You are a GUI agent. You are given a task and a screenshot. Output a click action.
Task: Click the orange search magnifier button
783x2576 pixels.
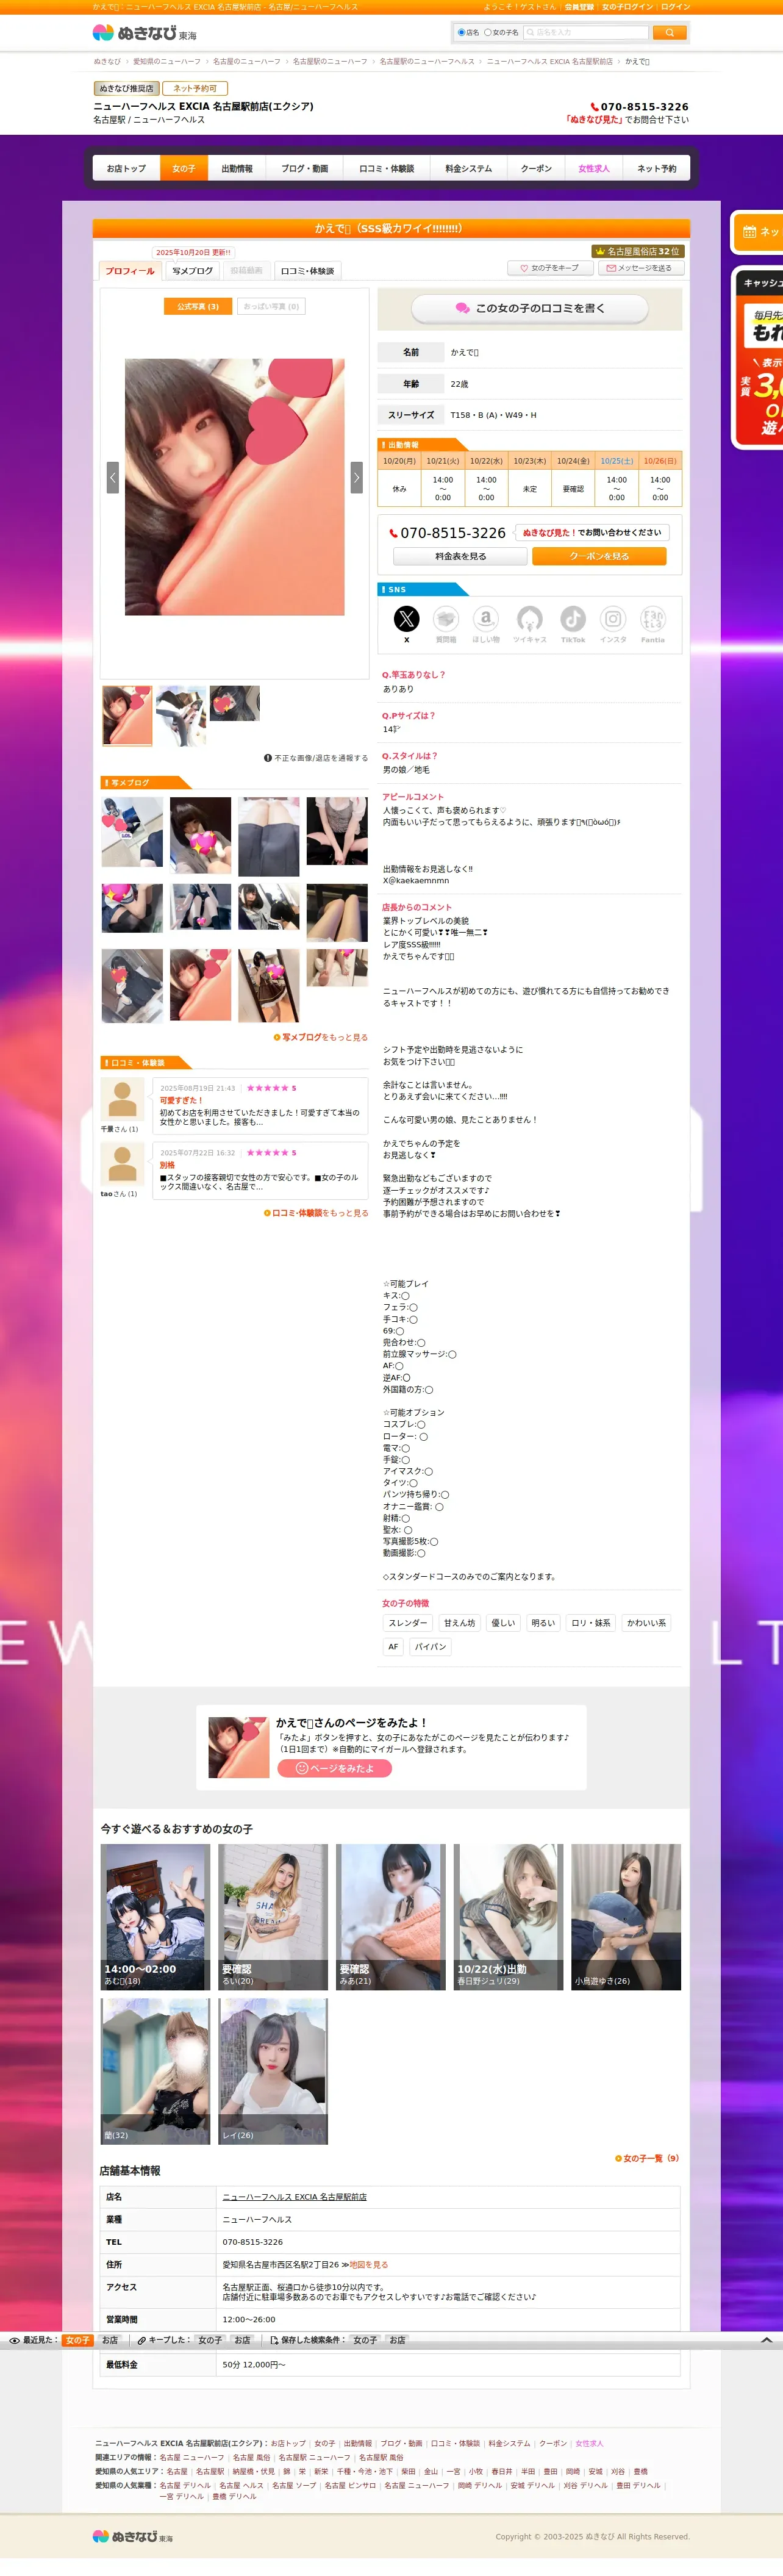669,33
